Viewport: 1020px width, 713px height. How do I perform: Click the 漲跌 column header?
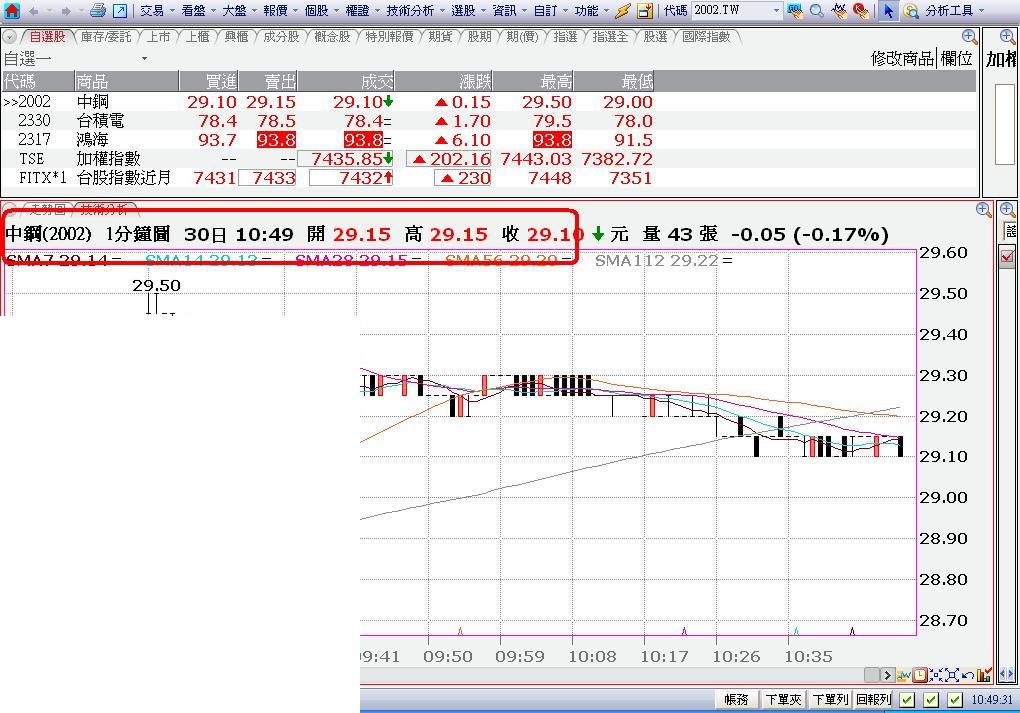[444, 81]
